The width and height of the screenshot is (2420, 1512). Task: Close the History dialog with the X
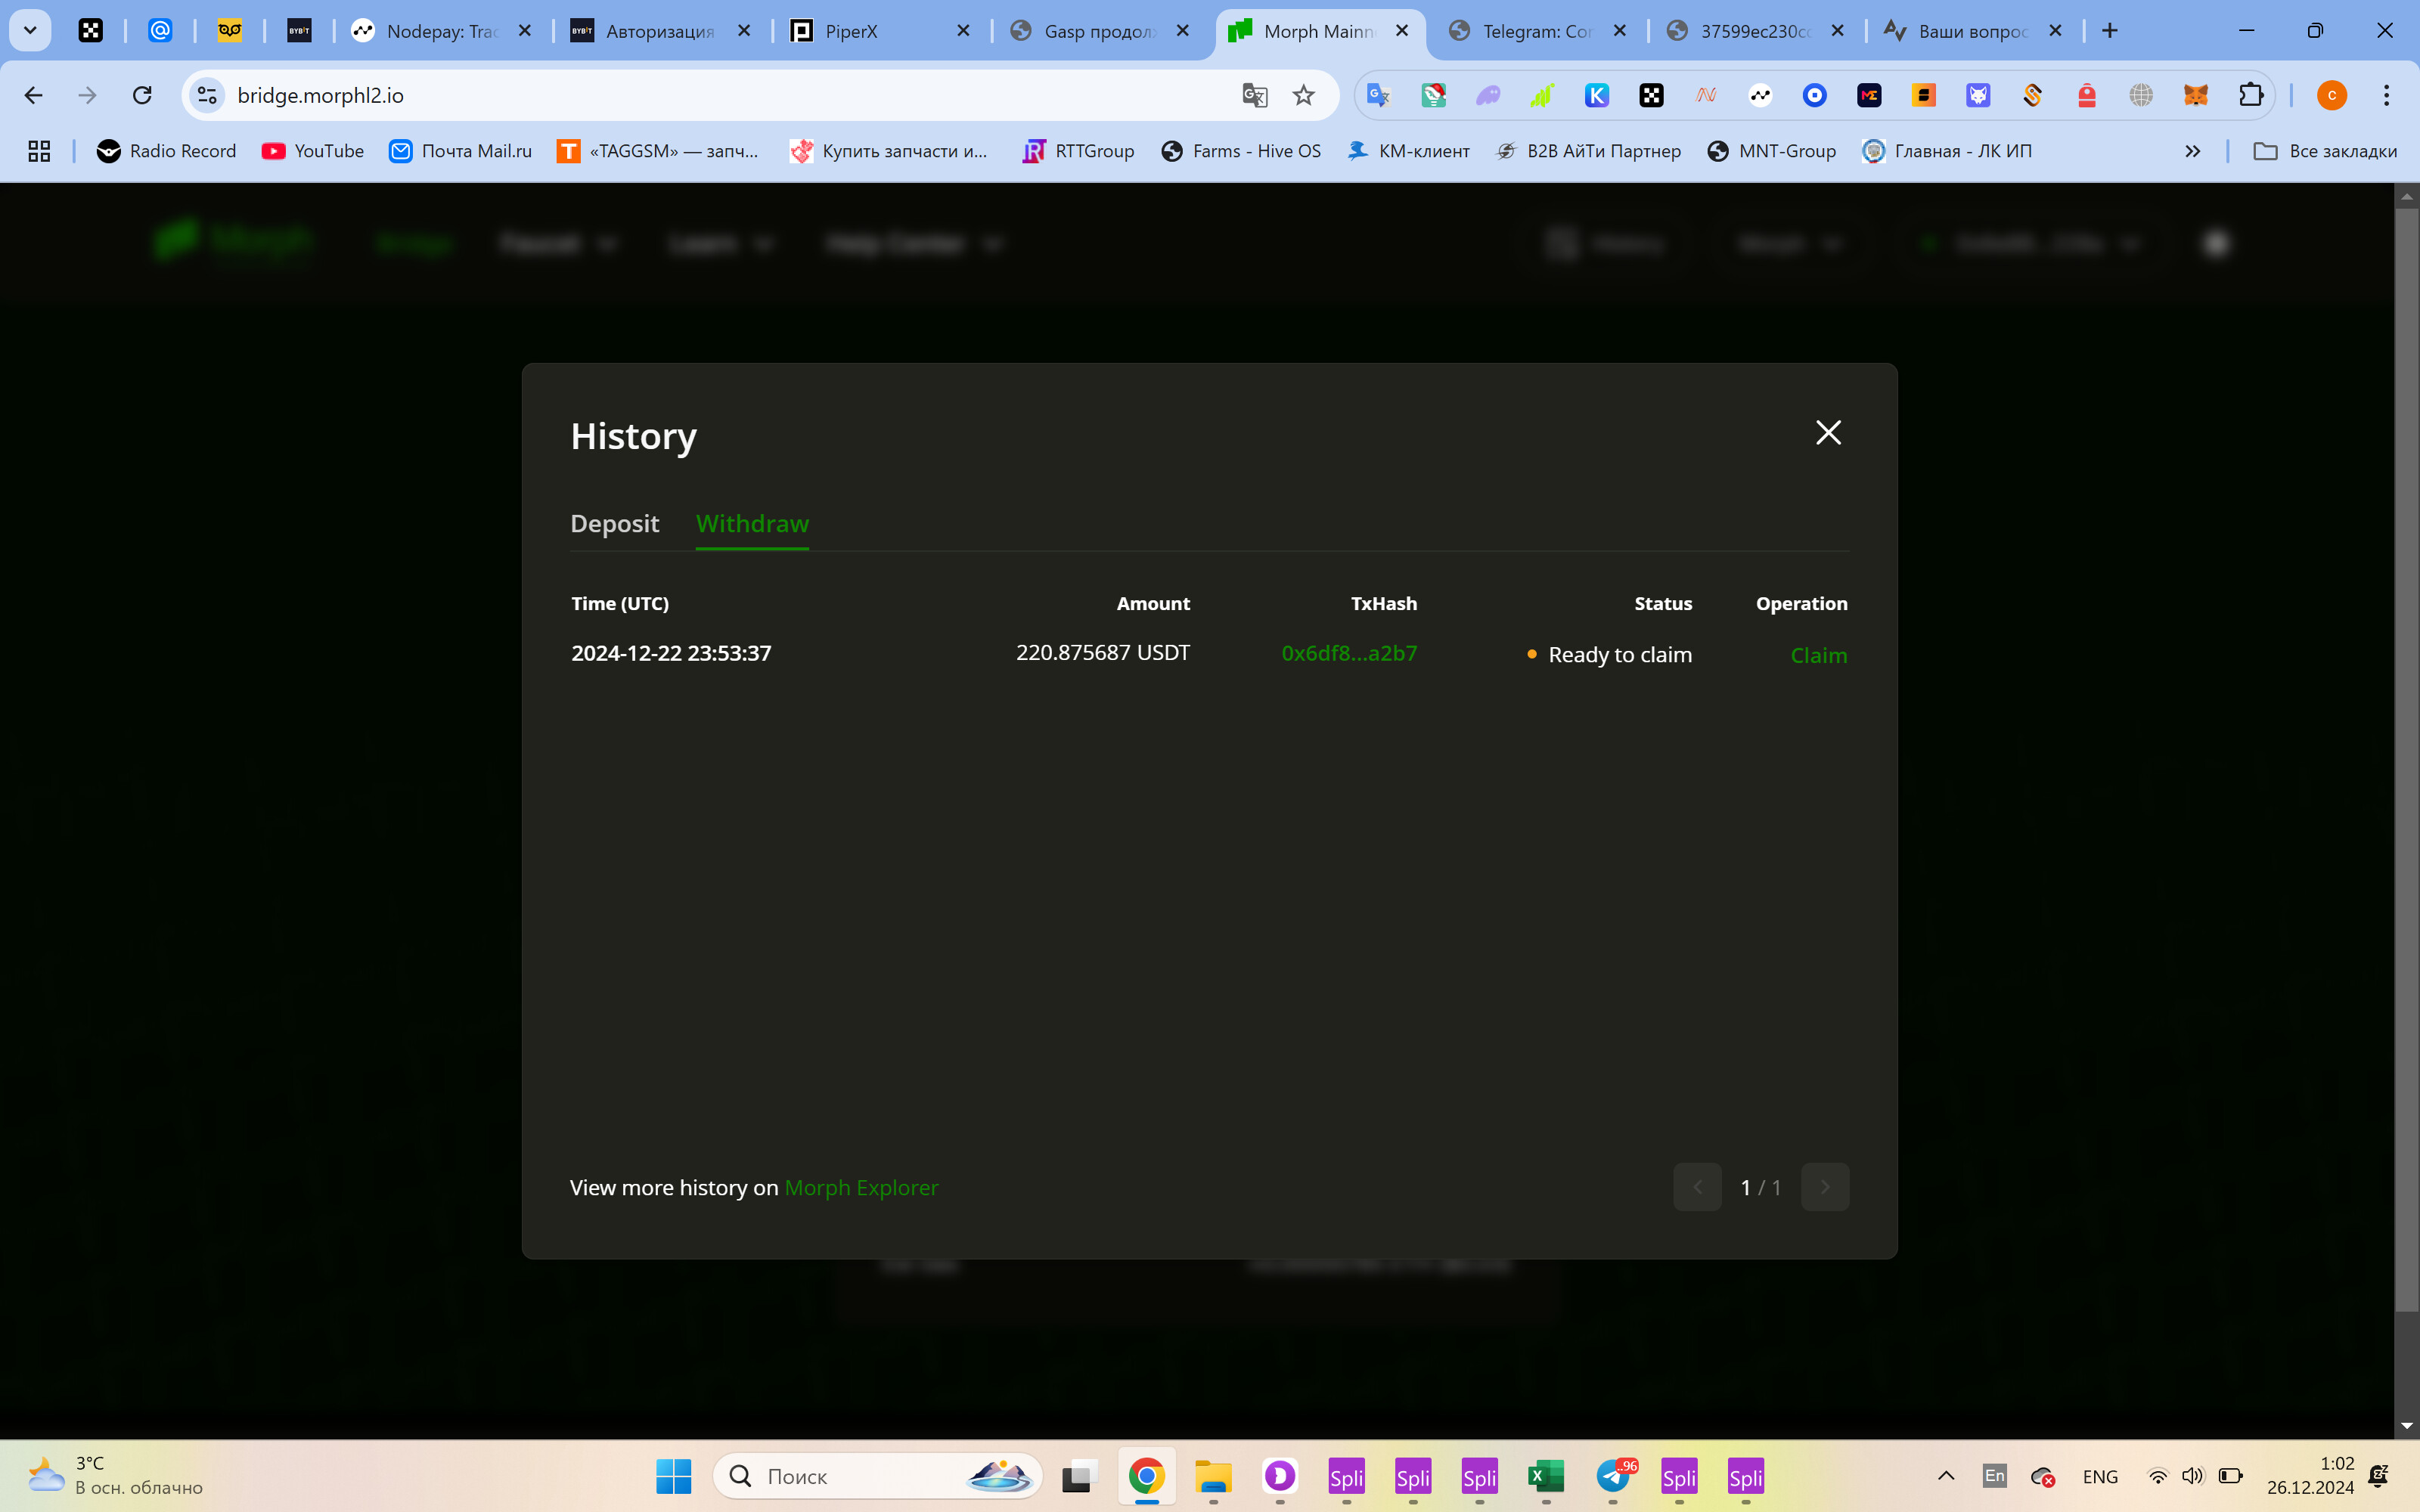point(1828,432)
